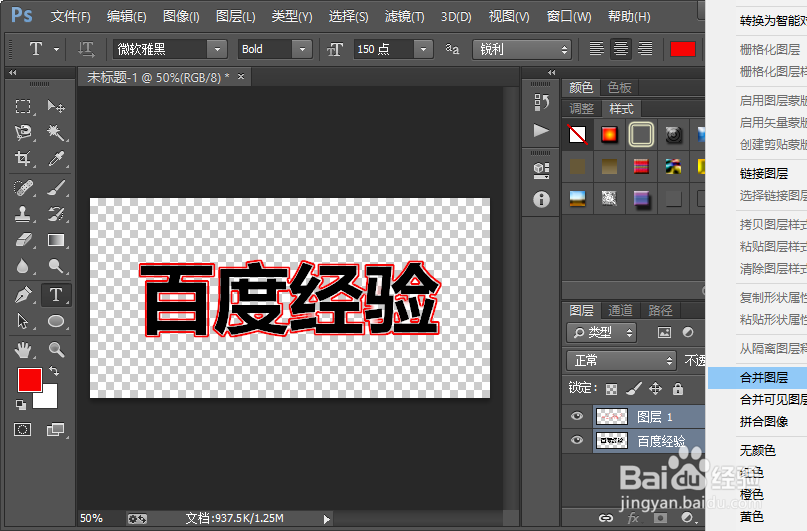Hide layer 图层 1
Screen dimensions: 807x531
click(577, 416)
